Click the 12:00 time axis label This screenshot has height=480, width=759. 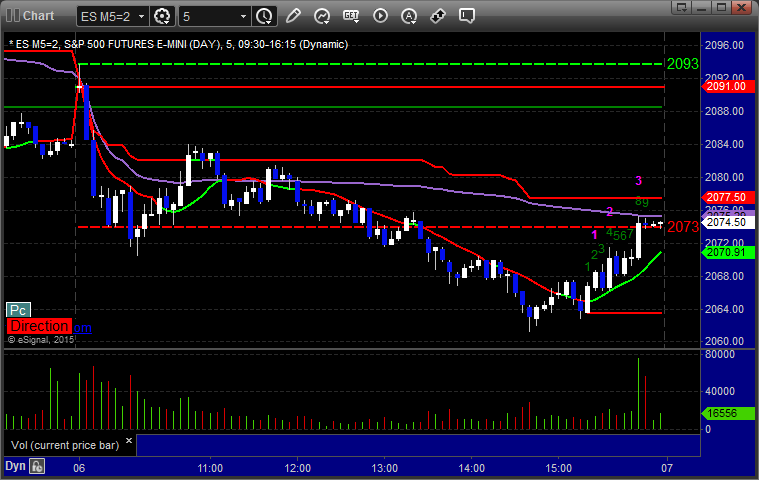tap(297, 468)
